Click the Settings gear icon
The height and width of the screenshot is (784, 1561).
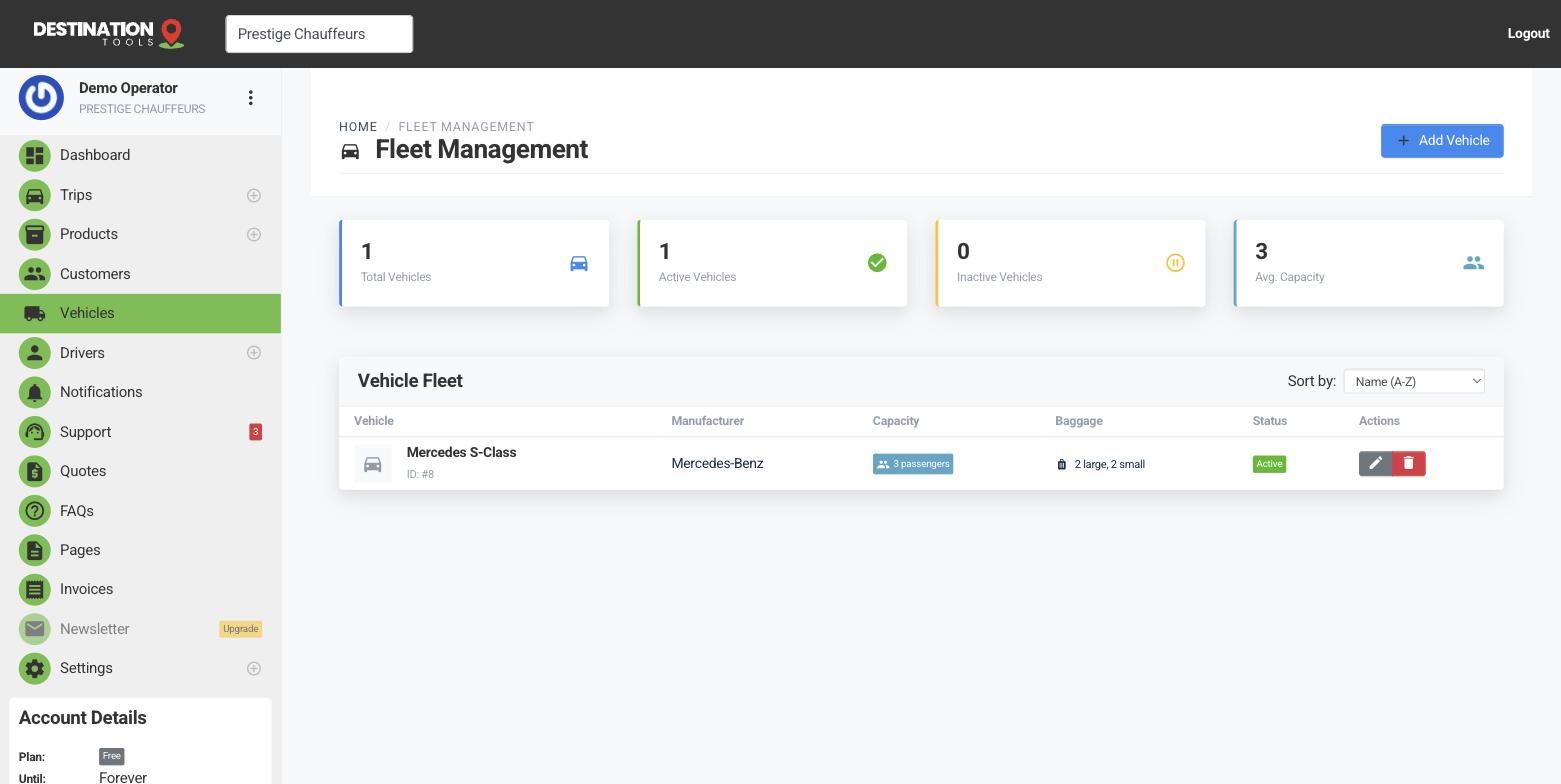tap(35, 668)
